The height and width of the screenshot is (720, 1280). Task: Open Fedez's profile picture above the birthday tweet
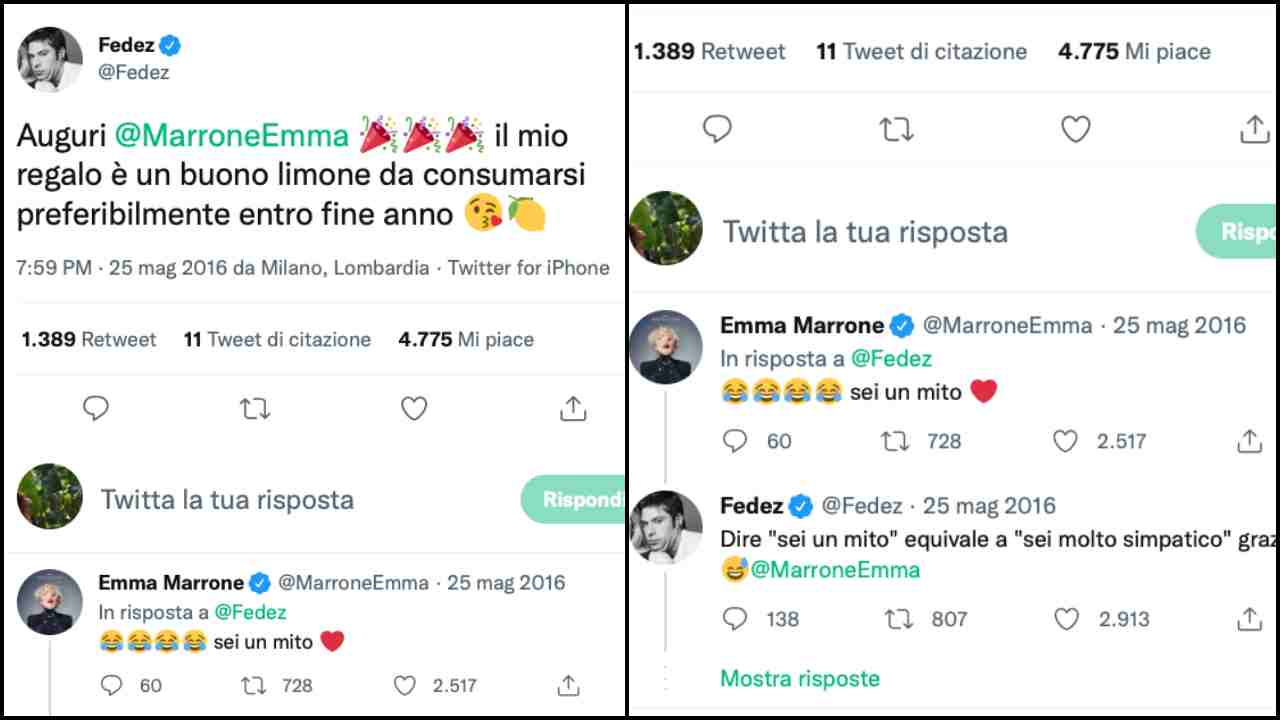(x=50, y=59)
